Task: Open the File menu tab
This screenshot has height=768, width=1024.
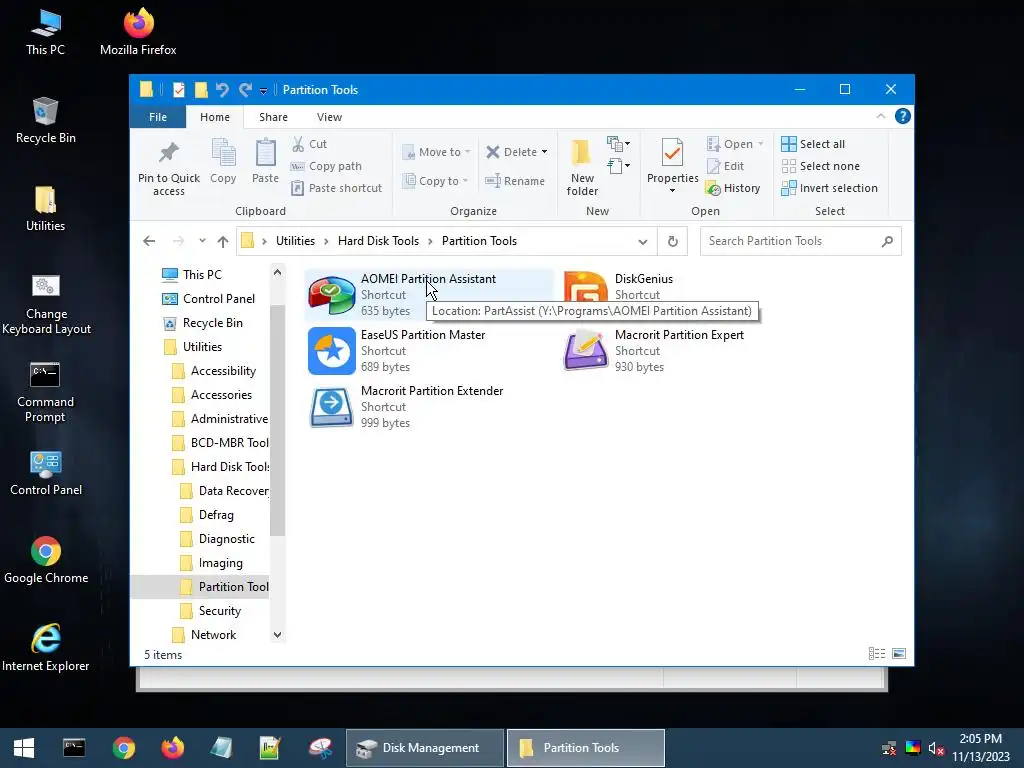Action: [157, 117]
